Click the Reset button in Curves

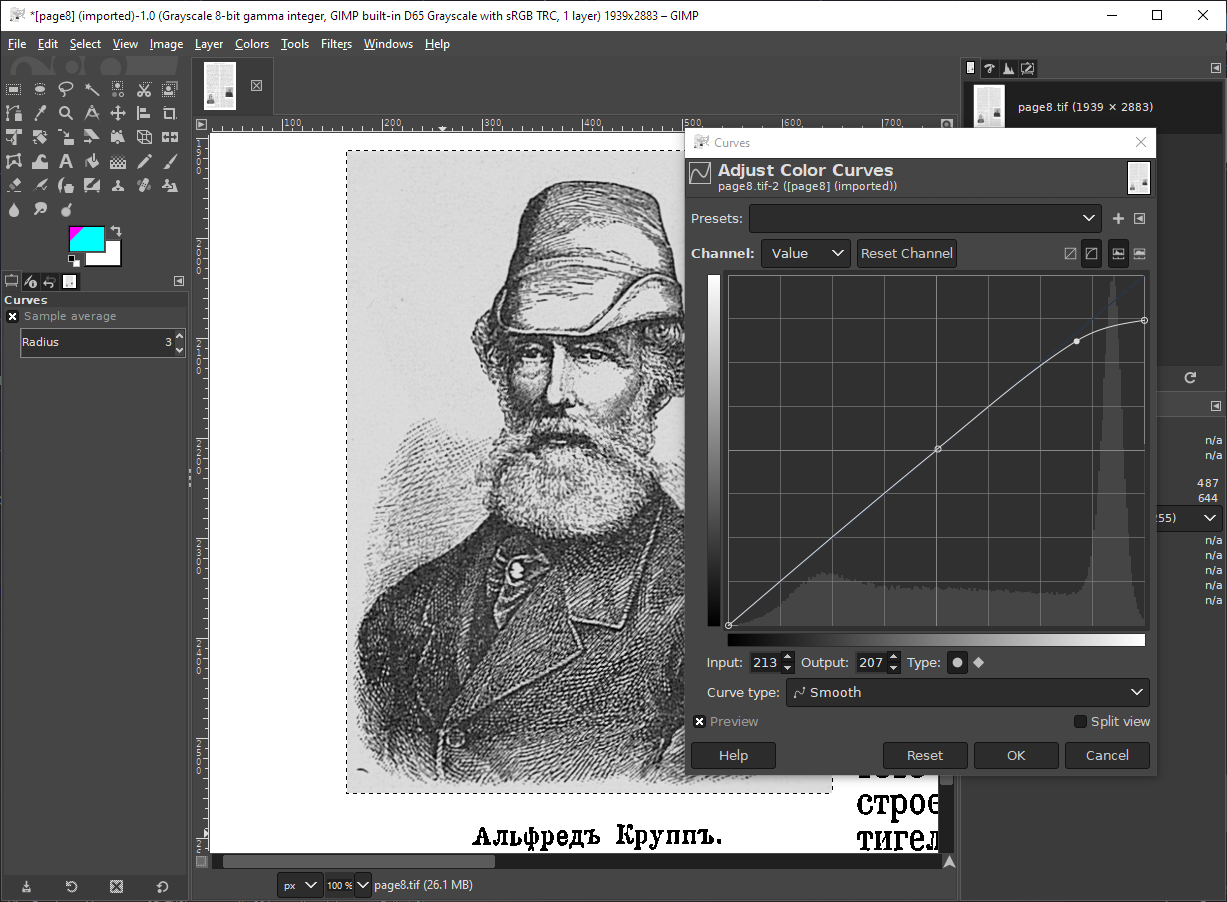click(925, 755)
